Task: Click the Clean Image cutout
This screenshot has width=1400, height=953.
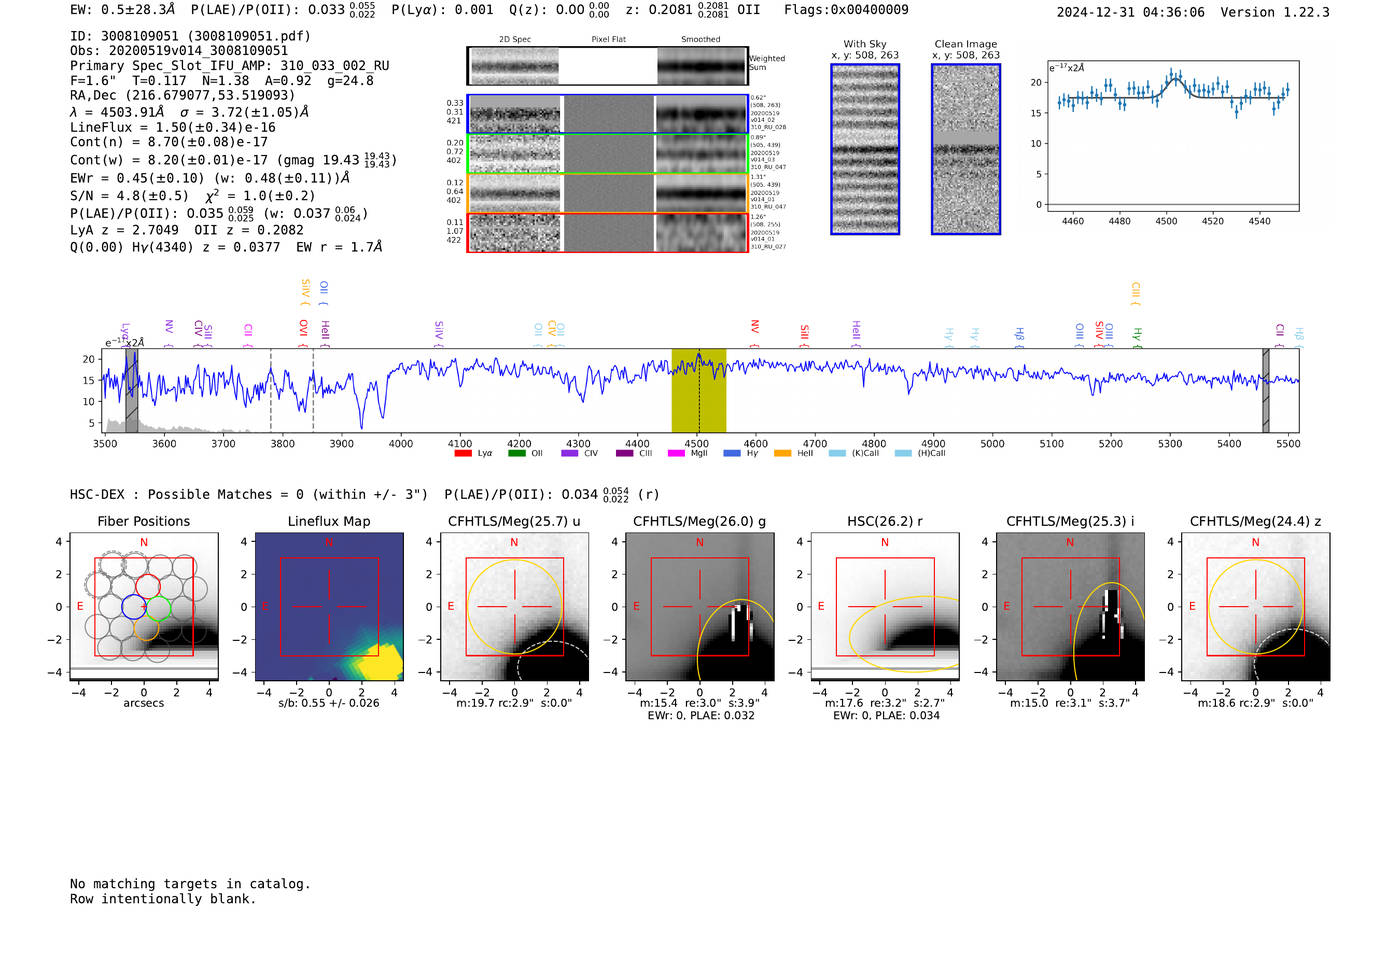Action: tap(966, 149)
